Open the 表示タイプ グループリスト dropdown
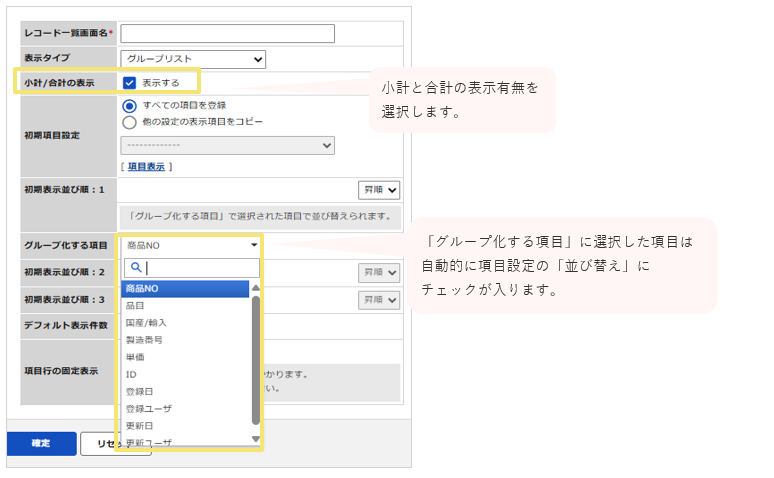The image size is (774, 478). (x=193, y=59)
